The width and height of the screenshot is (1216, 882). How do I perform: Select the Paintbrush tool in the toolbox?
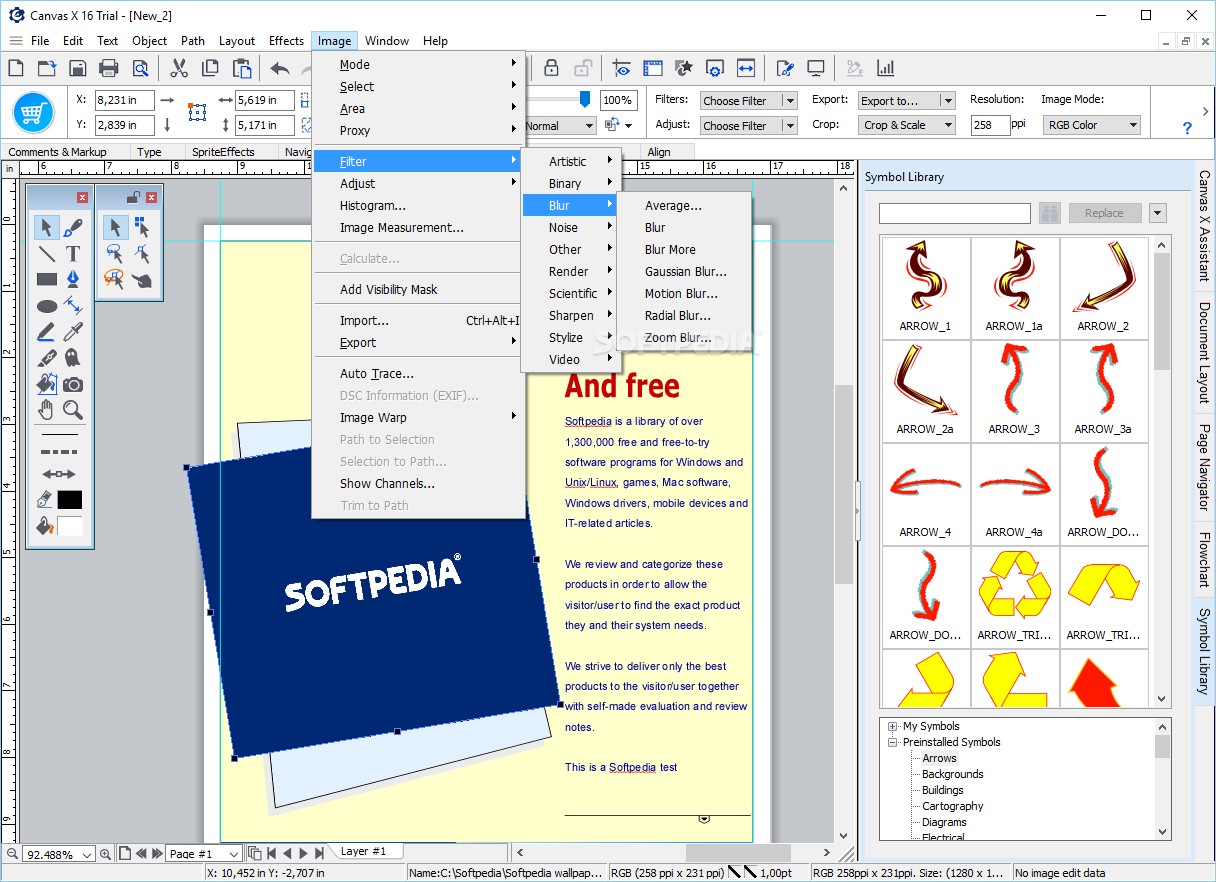point(73,227)
